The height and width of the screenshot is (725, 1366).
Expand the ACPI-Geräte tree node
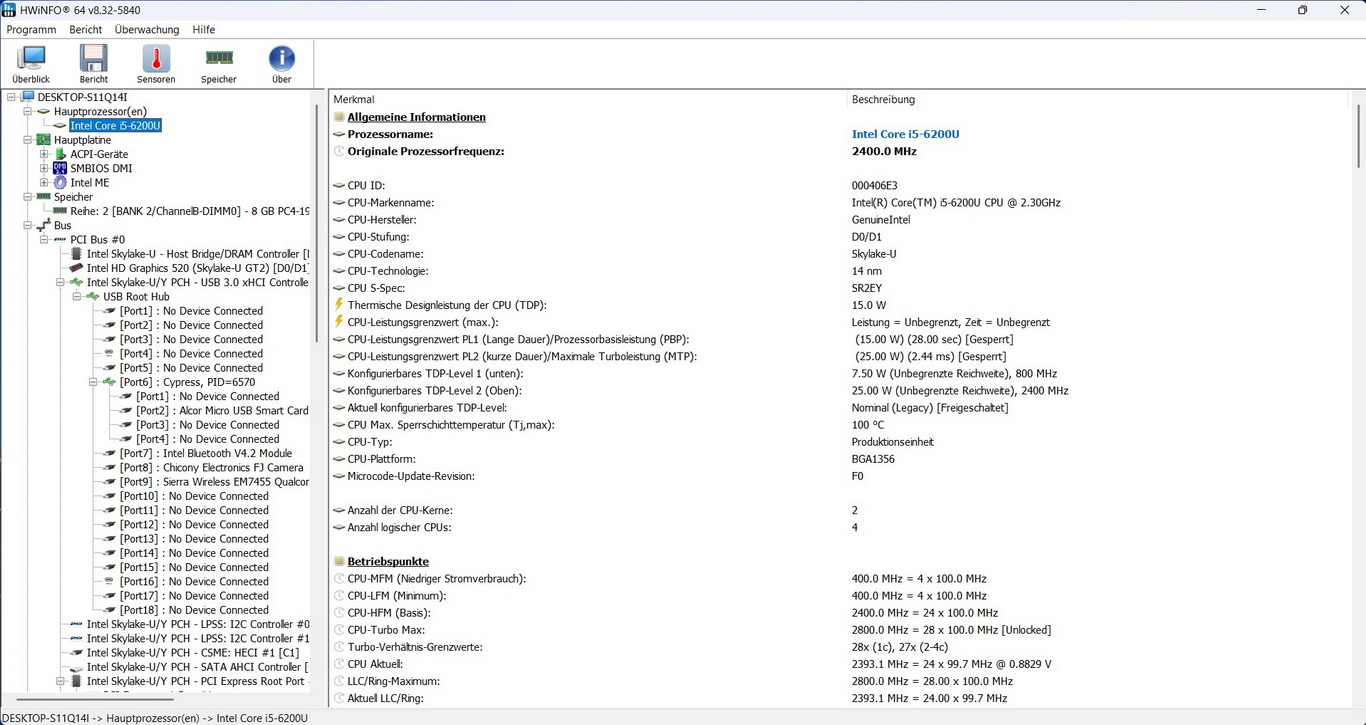point(44,154)
